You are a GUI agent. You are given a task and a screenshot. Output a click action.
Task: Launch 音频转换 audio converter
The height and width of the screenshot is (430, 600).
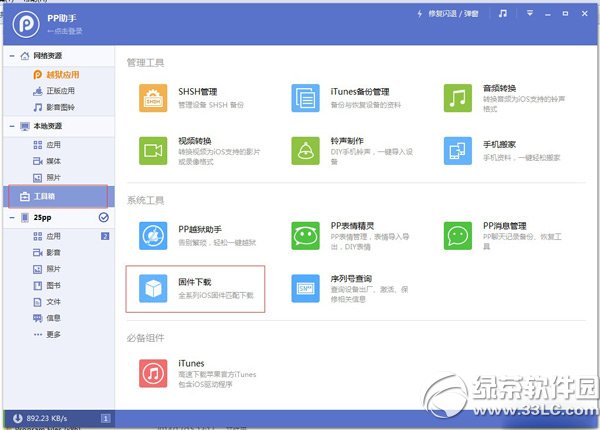coord(458,97)
